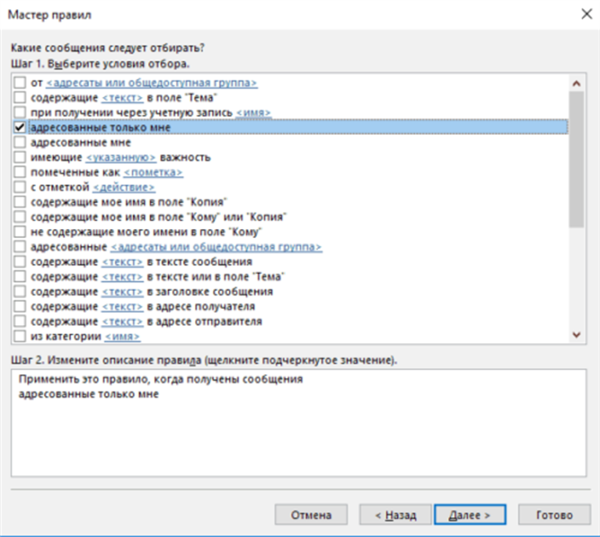Screen dimensions: 600x537
Task: Click the 'Далее >' button
Action: [470, 515]
